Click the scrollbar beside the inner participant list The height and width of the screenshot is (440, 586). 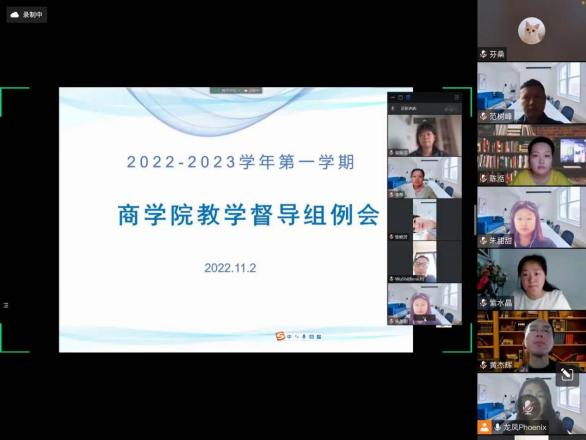[475, 220]
